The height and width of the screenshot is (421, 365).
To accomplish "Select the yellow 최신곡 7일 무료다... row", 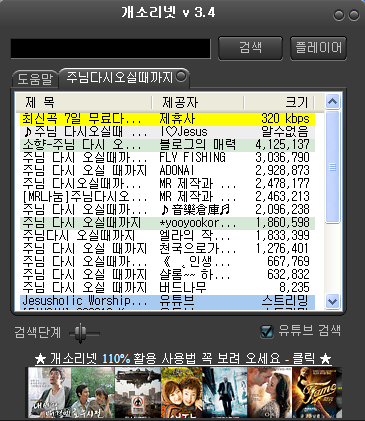I will coord(167,119).
